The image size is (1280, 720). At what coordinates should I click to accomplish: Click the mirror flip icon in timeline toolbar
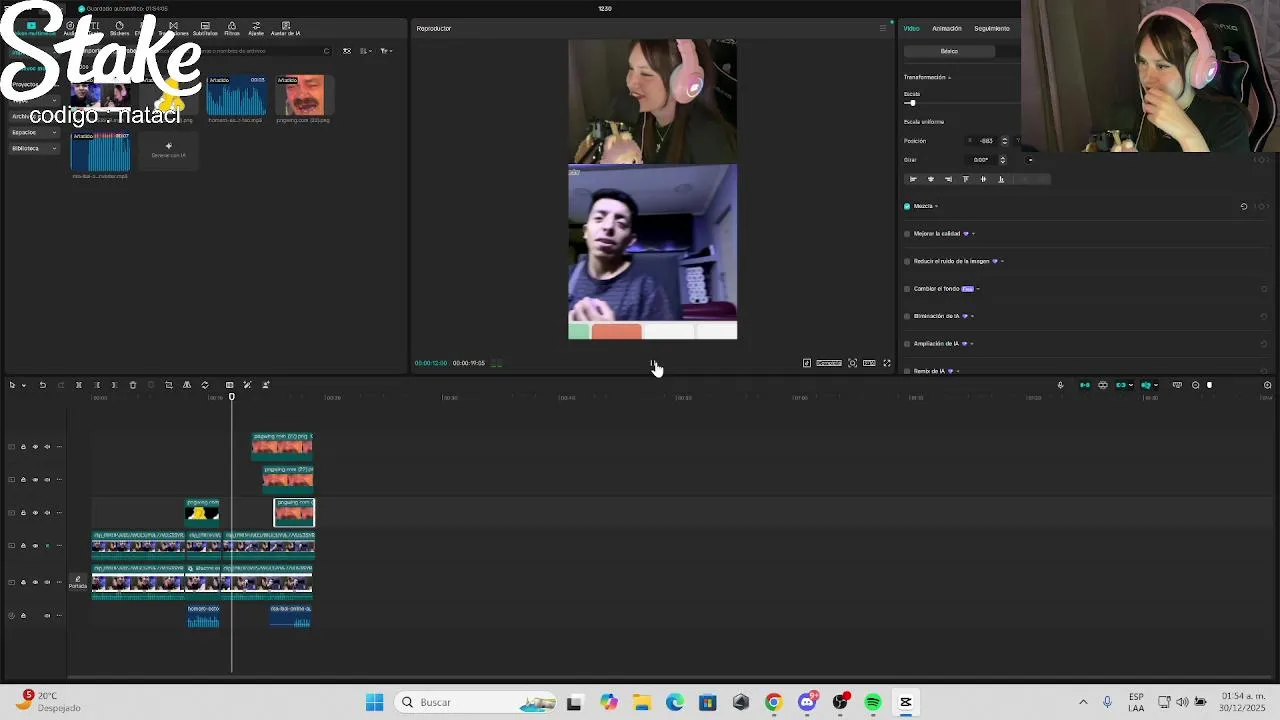187,385
